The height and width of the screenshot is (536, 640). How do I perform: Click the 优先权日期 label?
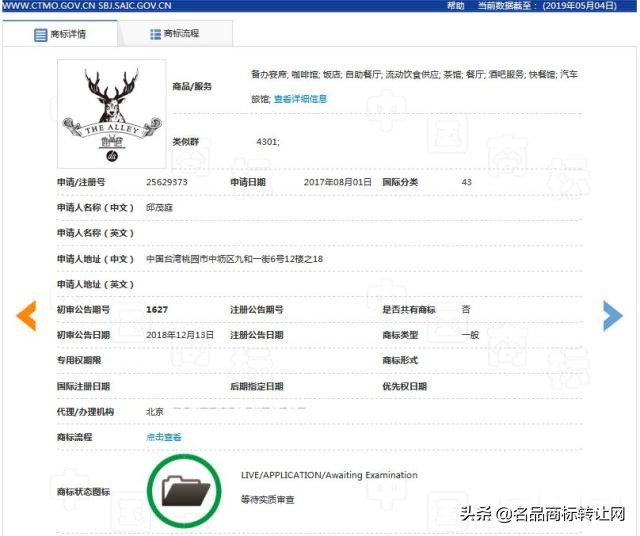click(404, 386)
